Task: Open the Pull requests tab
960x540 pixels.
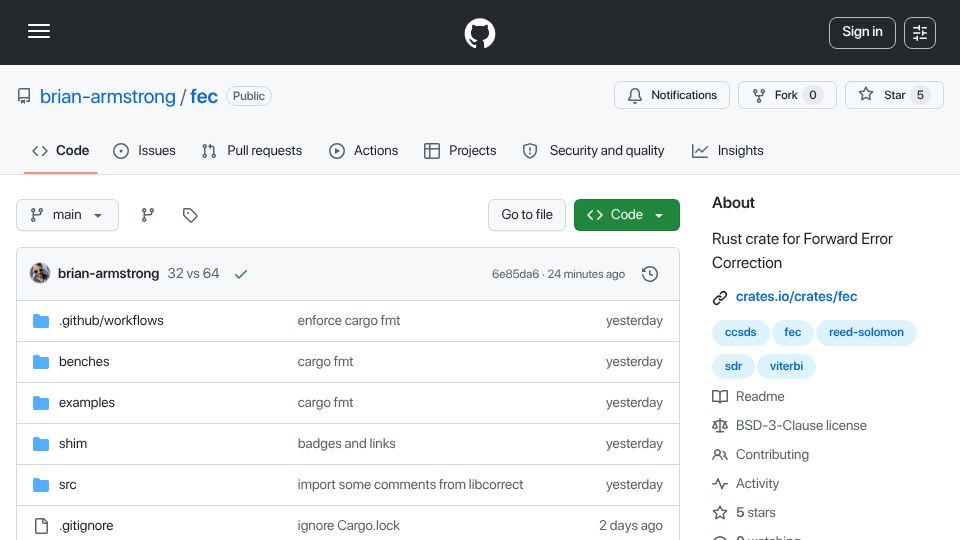Action: click(x=252, y=151)
